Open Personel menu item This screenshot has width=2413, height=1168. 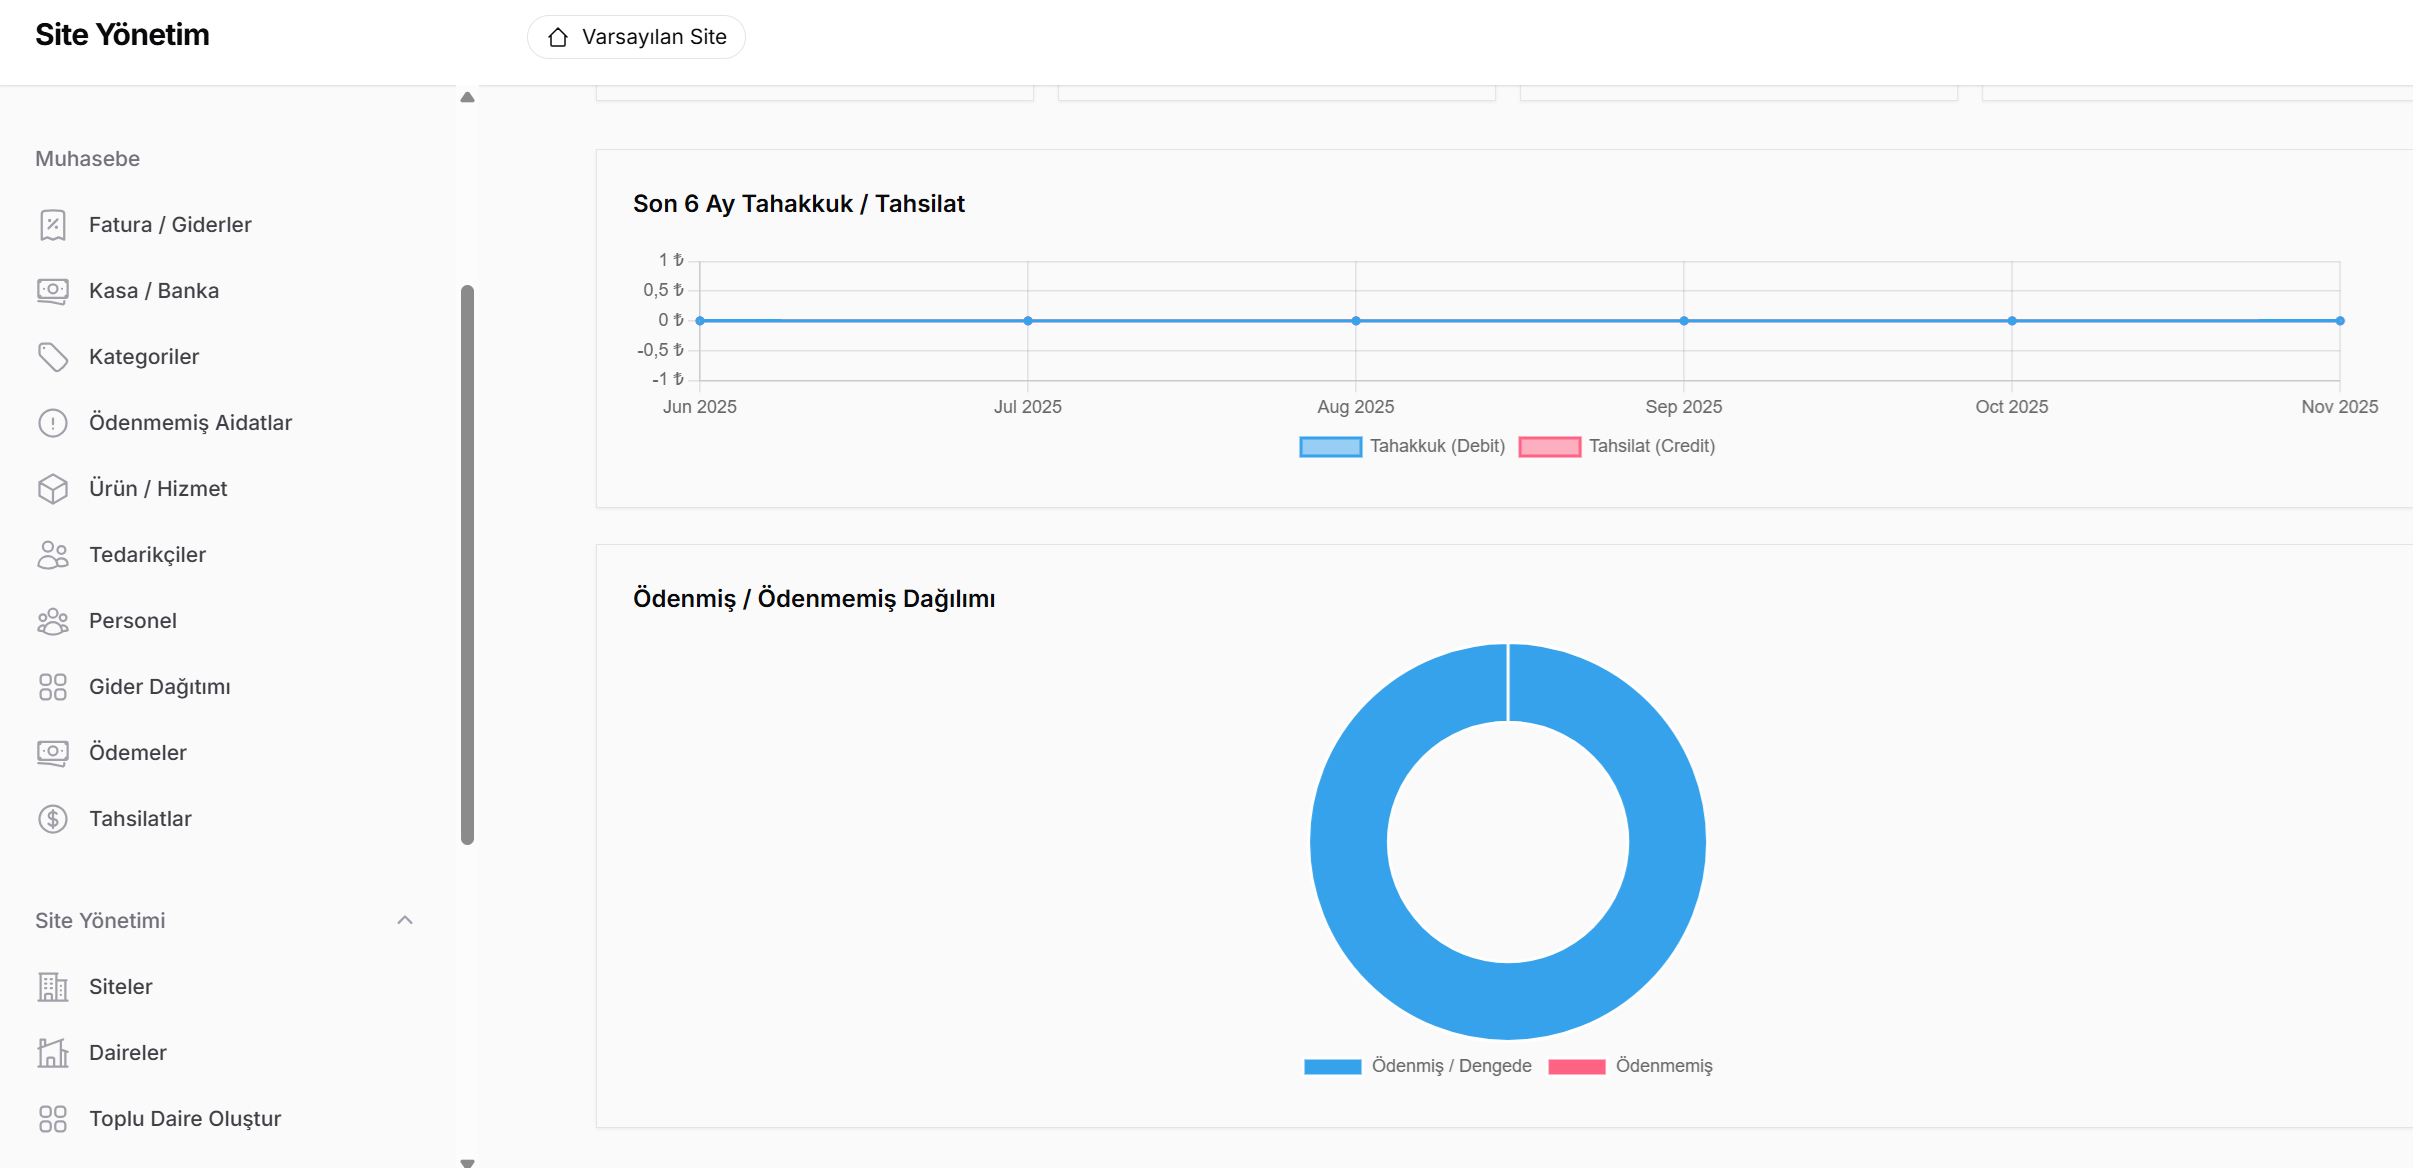(x=132, y=621)
